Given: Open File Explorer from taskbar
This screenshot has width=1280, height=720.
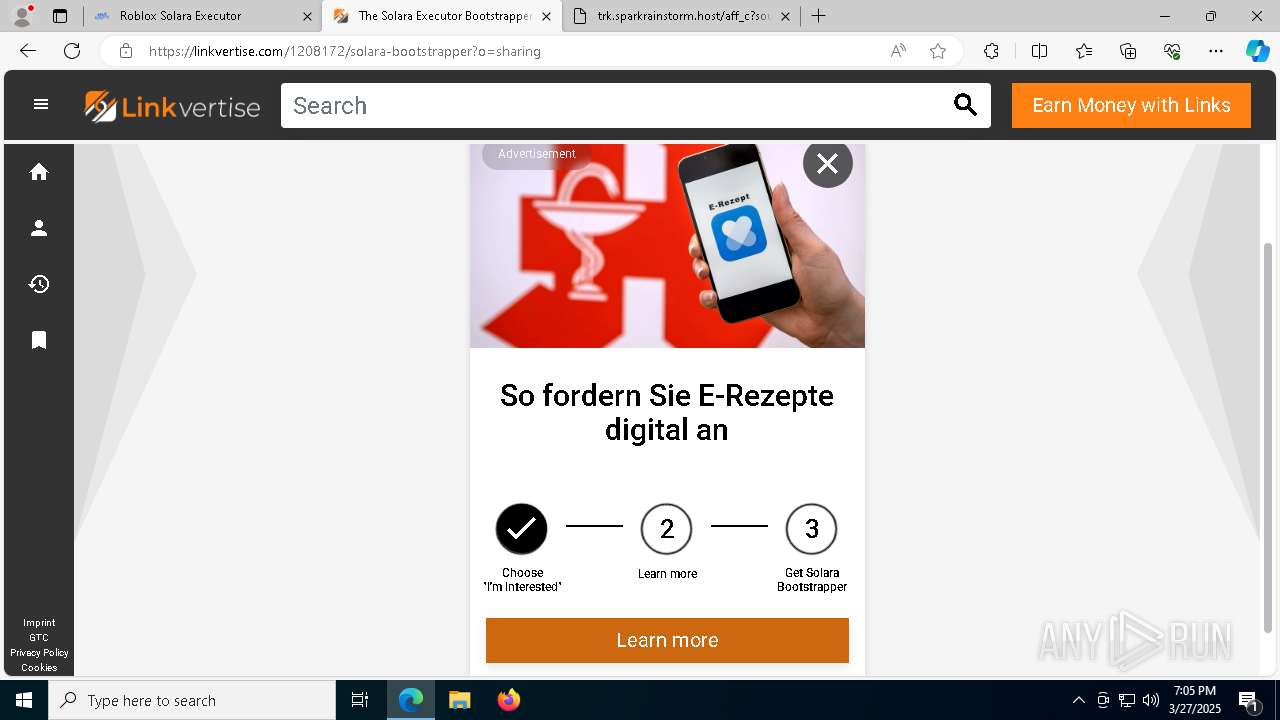Looking at the screenshot, I should [x=459, y=700].
